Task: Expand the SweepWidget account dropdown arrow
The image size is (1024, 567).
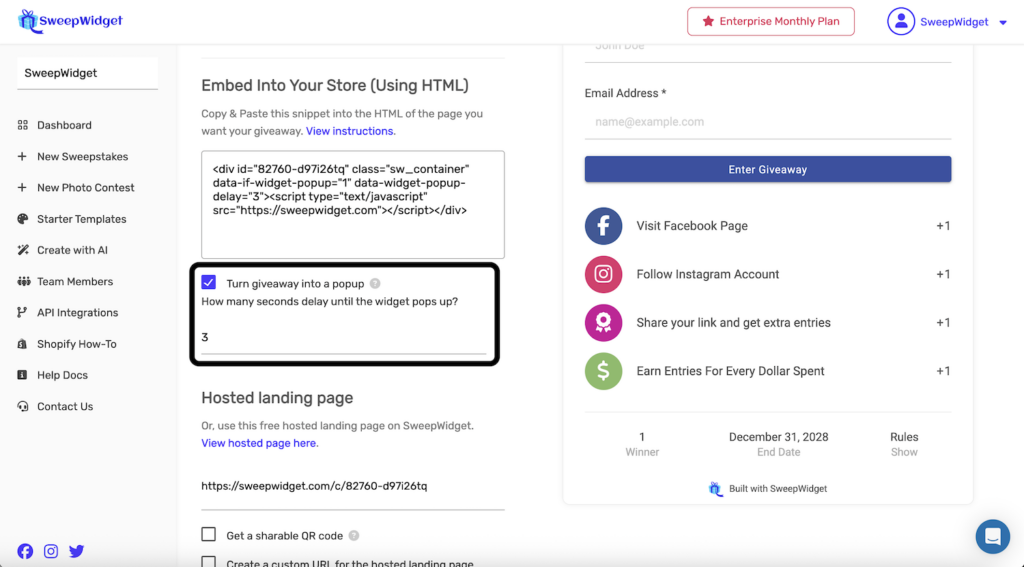Action: pos(1003,23)
